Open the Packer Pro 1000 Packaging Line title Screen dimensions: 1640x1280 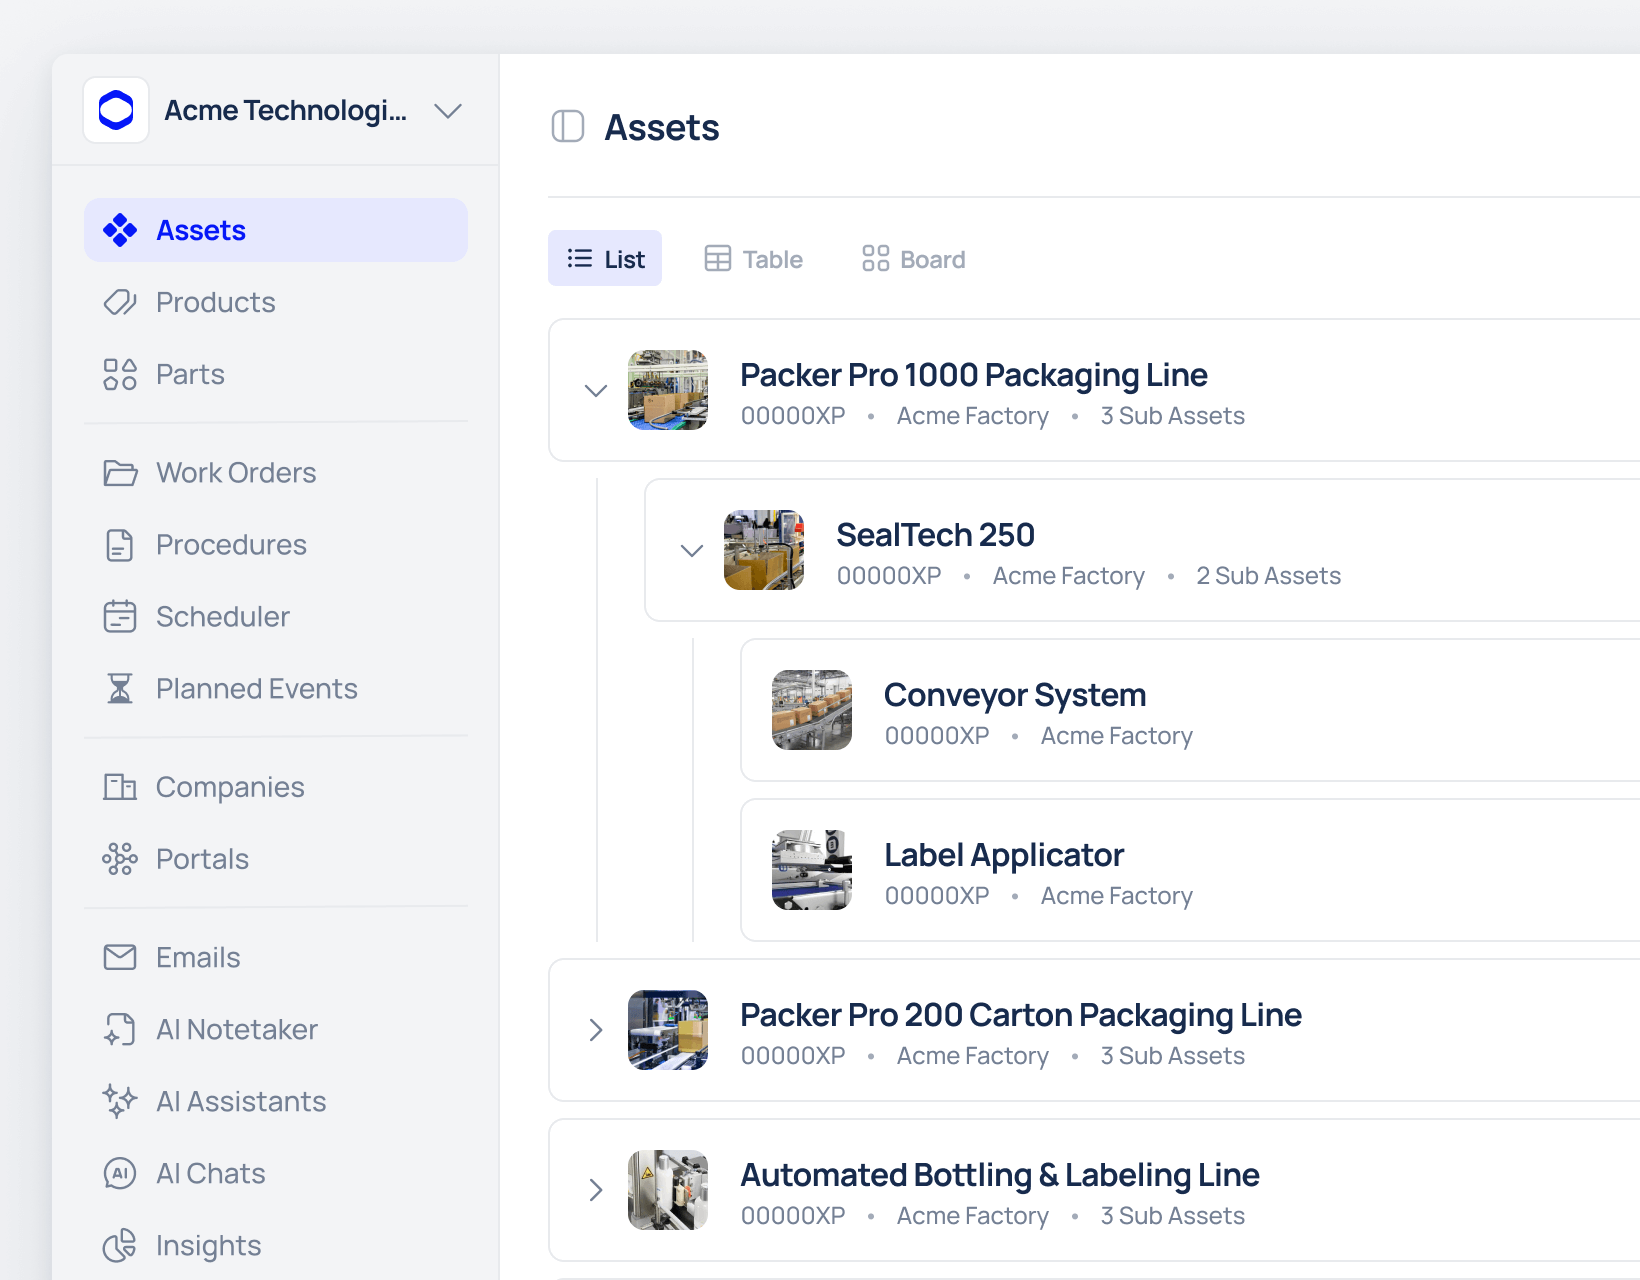(x=974, y=375)
